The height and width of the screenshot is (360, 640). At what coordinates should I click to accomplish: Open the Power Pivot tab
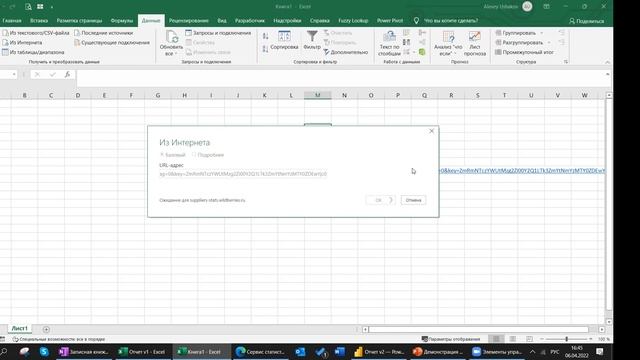390,20
